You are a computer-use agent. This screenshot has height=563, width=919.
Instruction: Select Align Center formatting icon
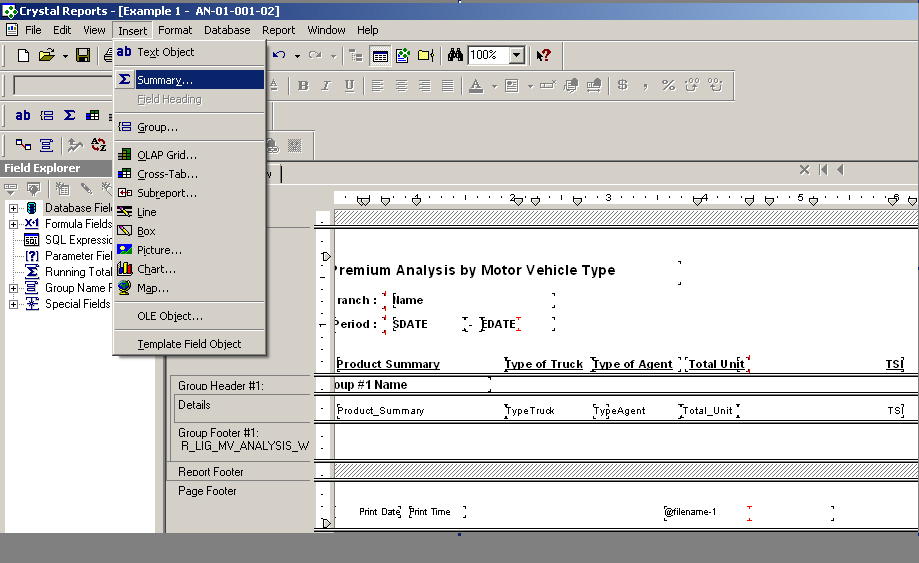point(401,86)
